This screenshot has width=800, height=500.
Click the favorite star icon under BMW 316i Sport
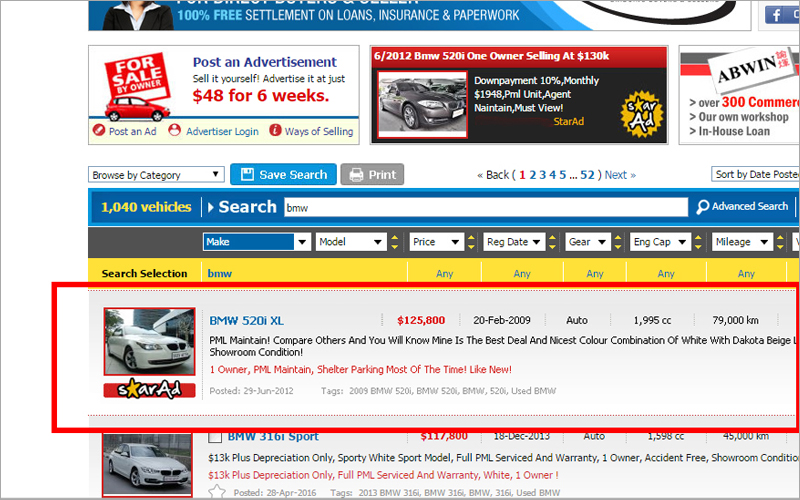pyautogui.click(x=217, y=492)
